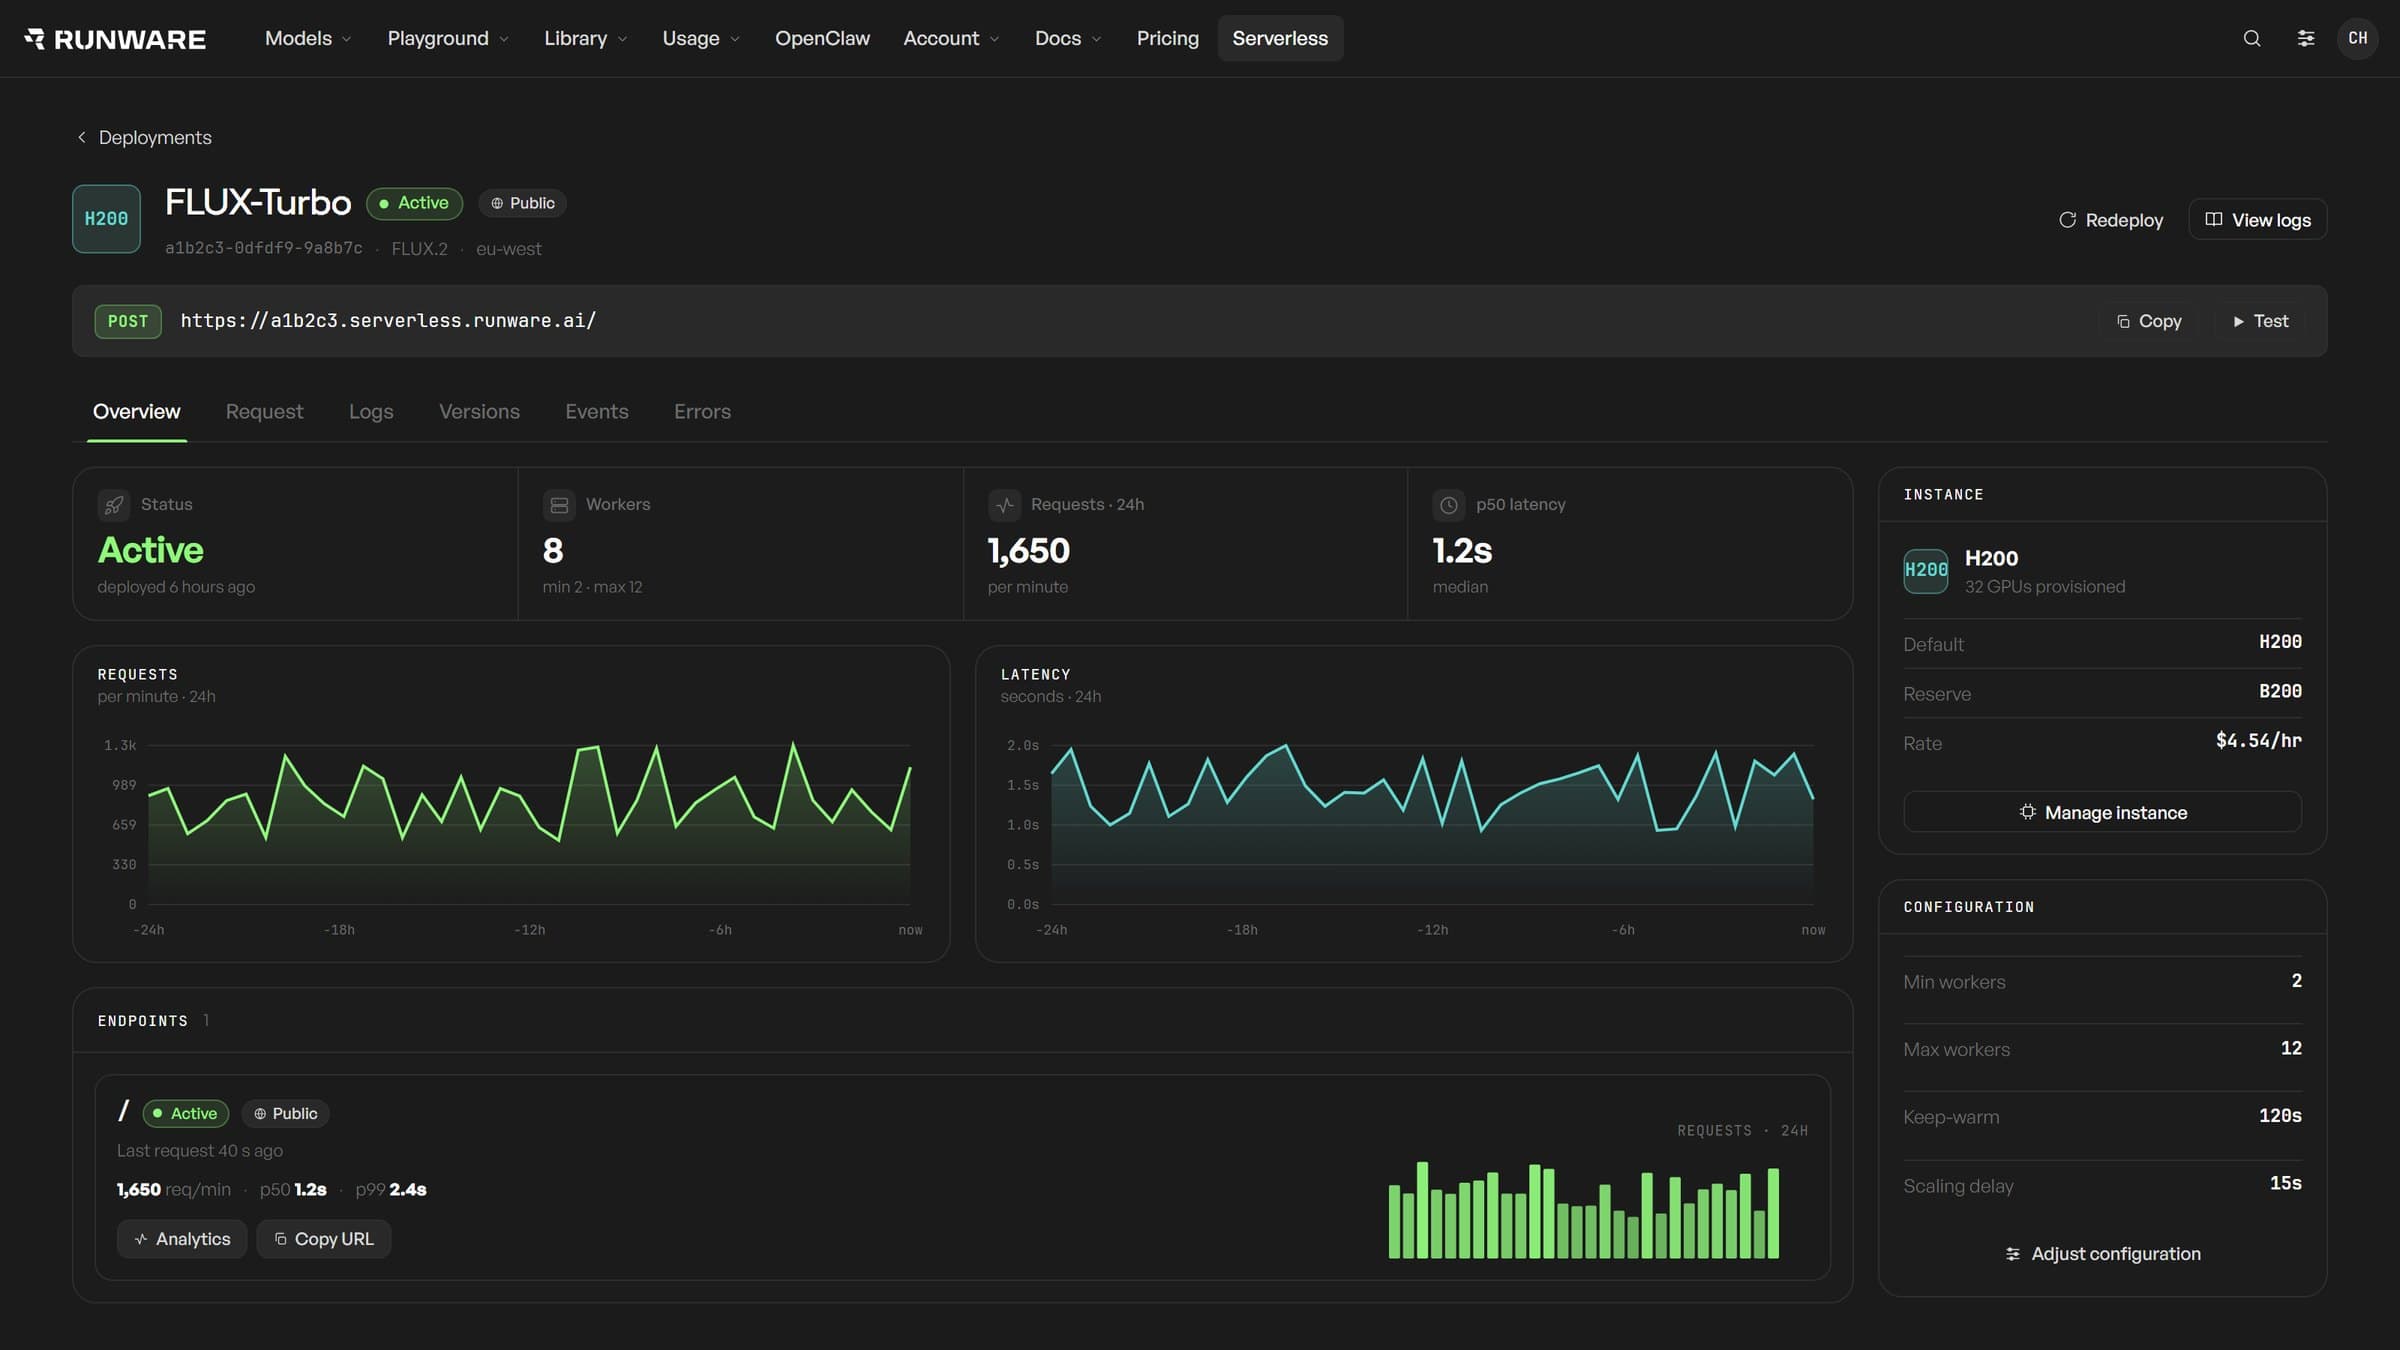Go to the Pricing page

[1167, 38]
